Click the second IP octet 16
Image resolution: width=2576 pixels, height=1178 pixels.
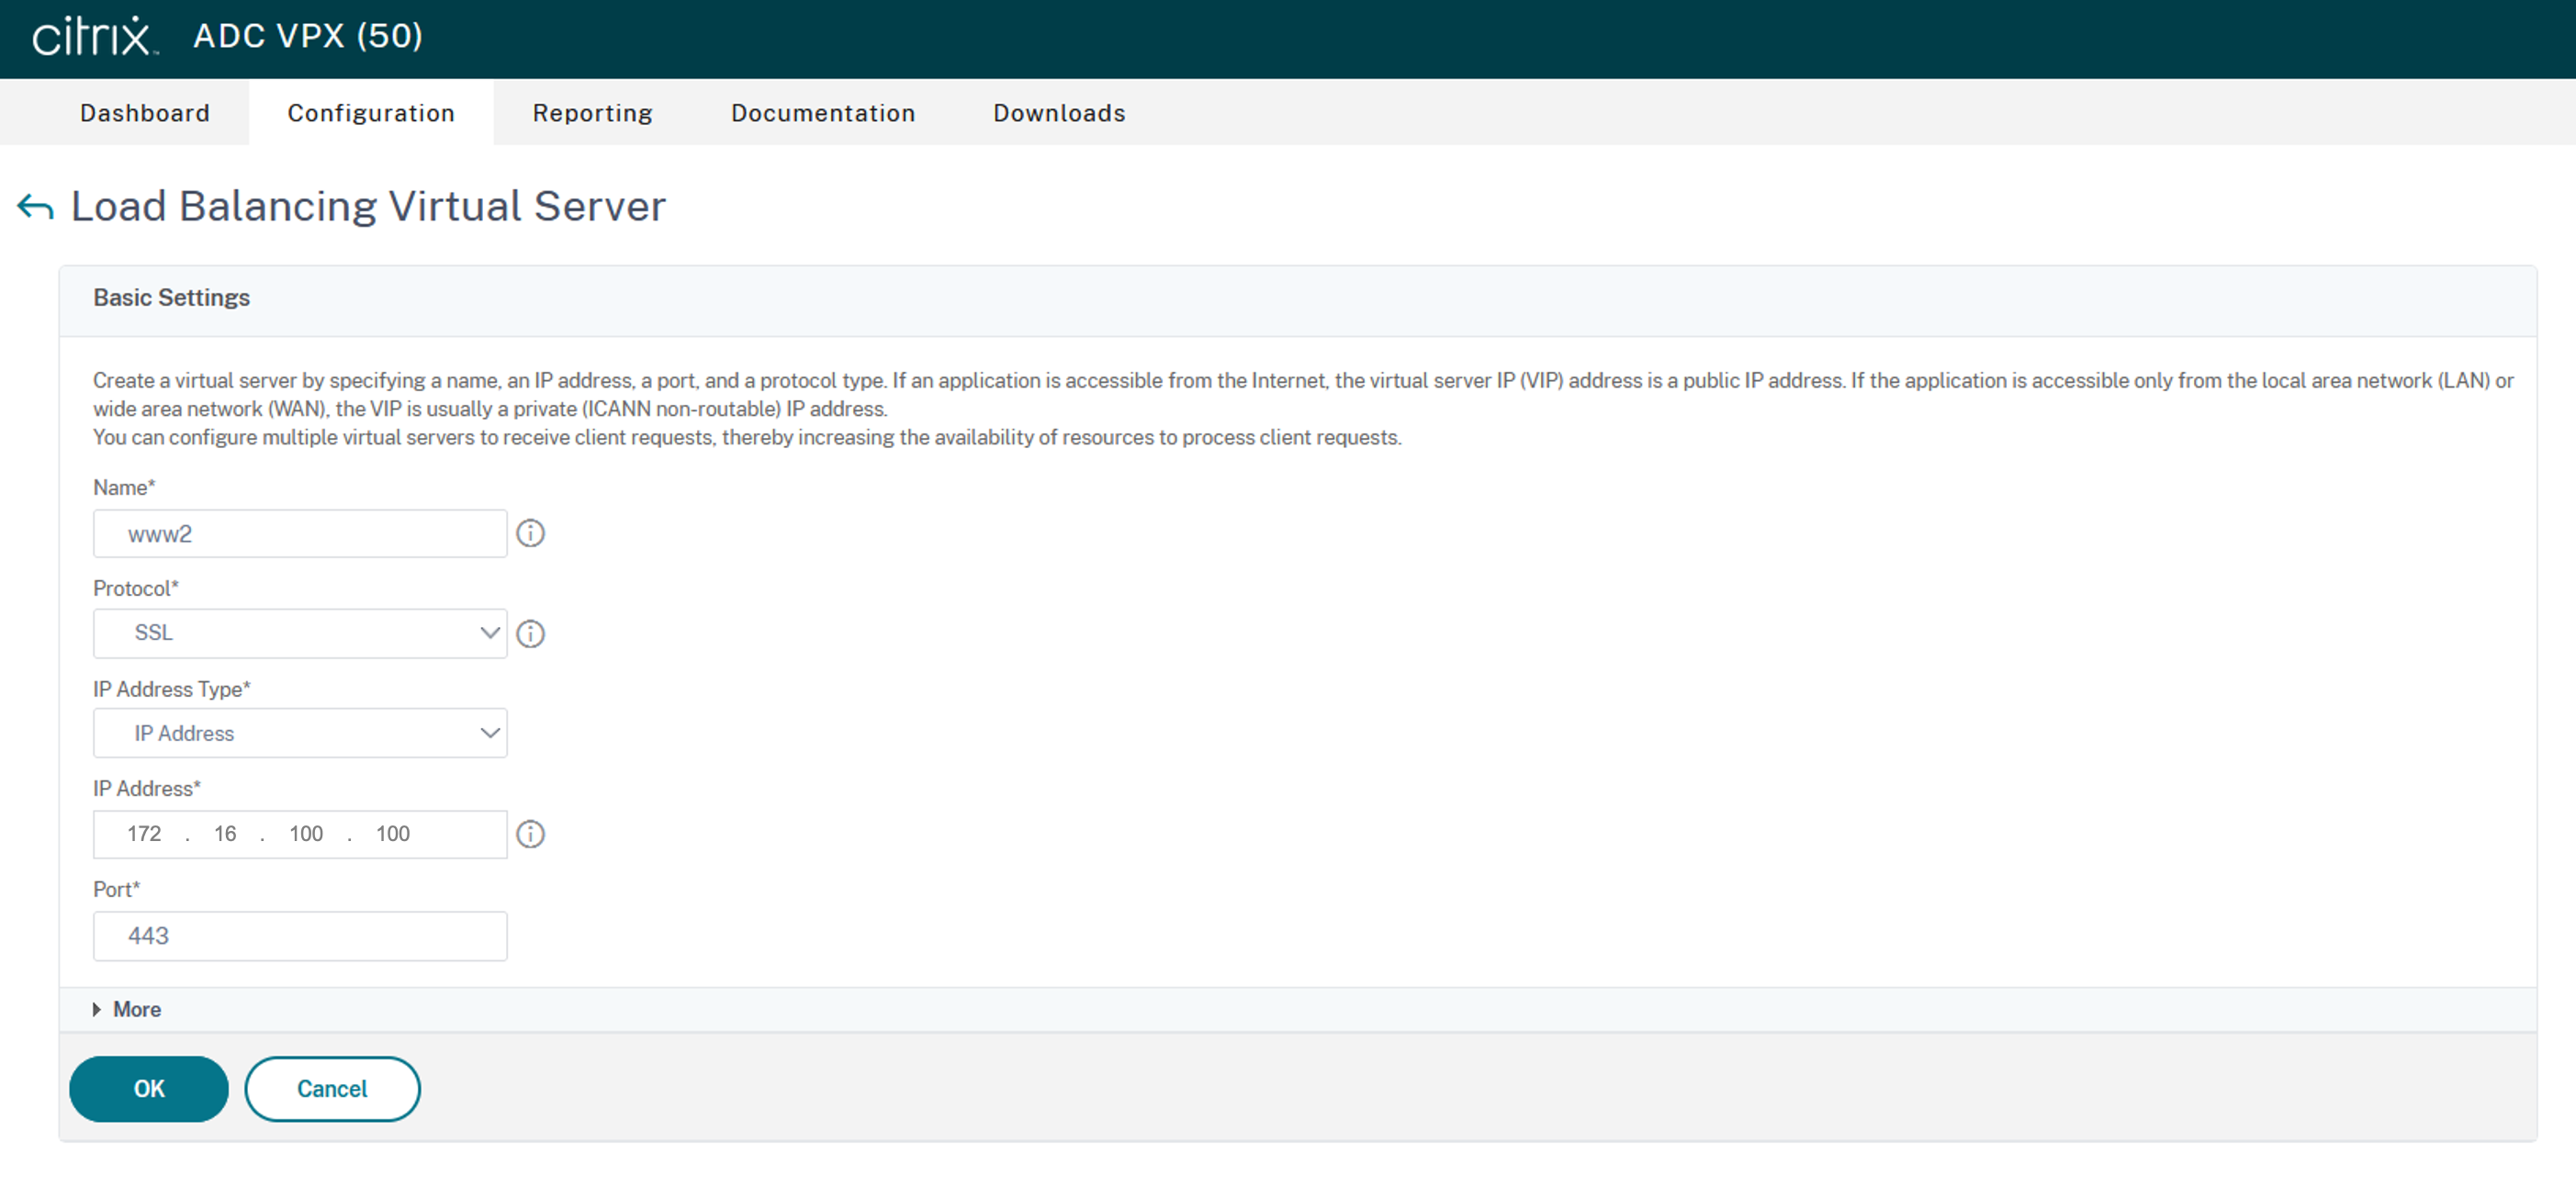click(225, 834)
